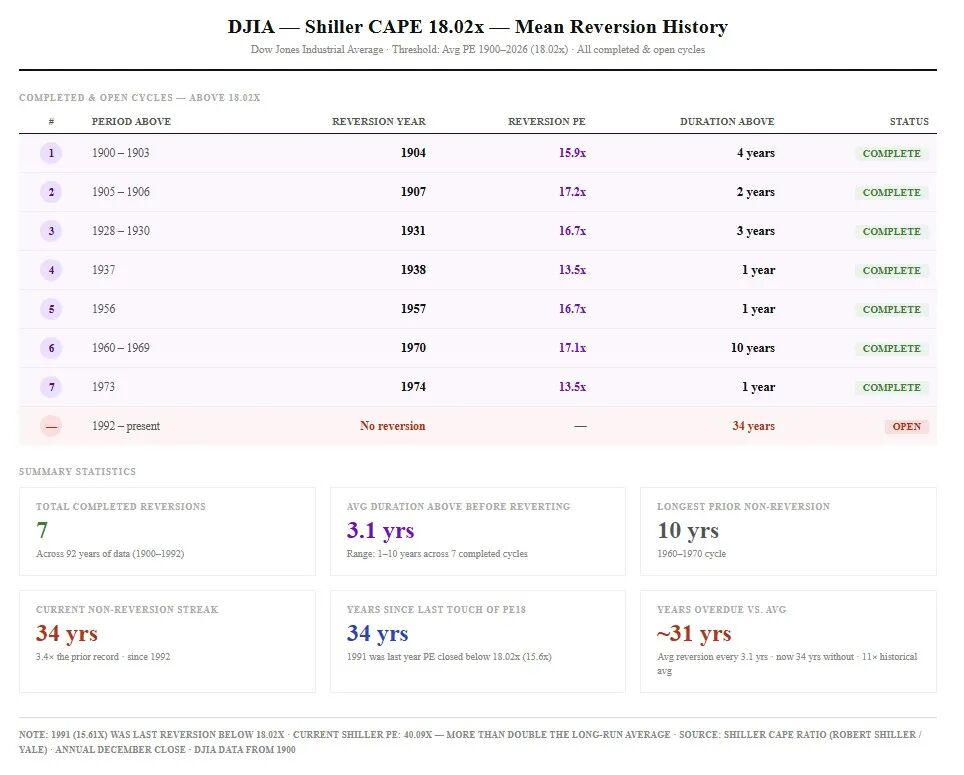Click the number 3 row badge
964x775 pixels.
[51, 231]
